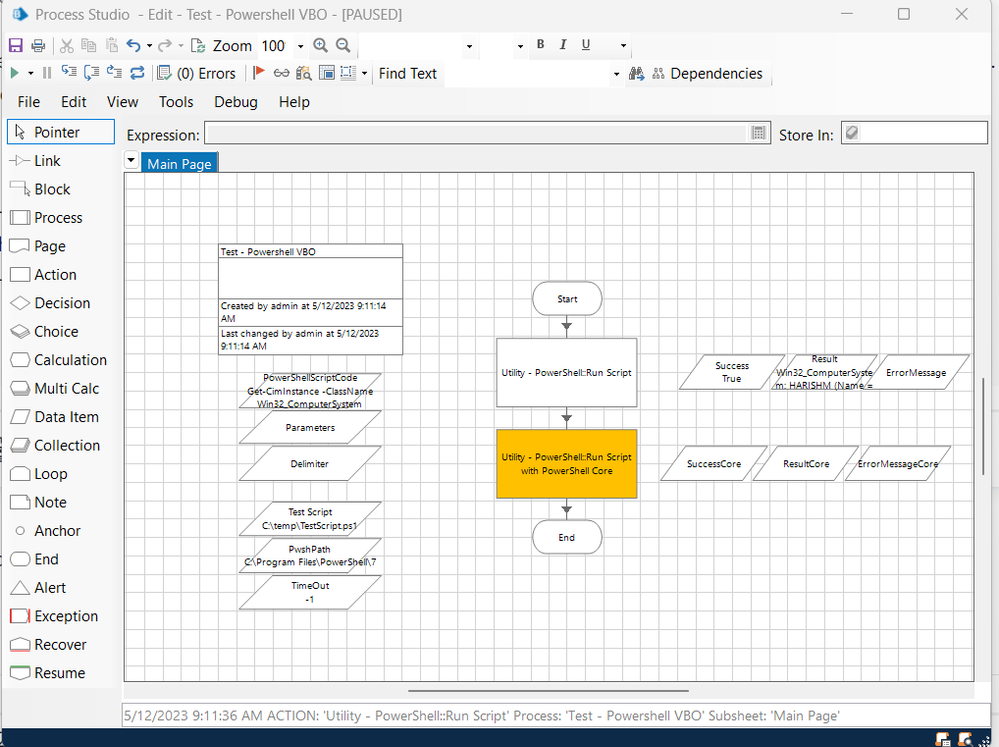
Task: Click the horizontal scrollbar below the canvas
Action: pos(548,690)
